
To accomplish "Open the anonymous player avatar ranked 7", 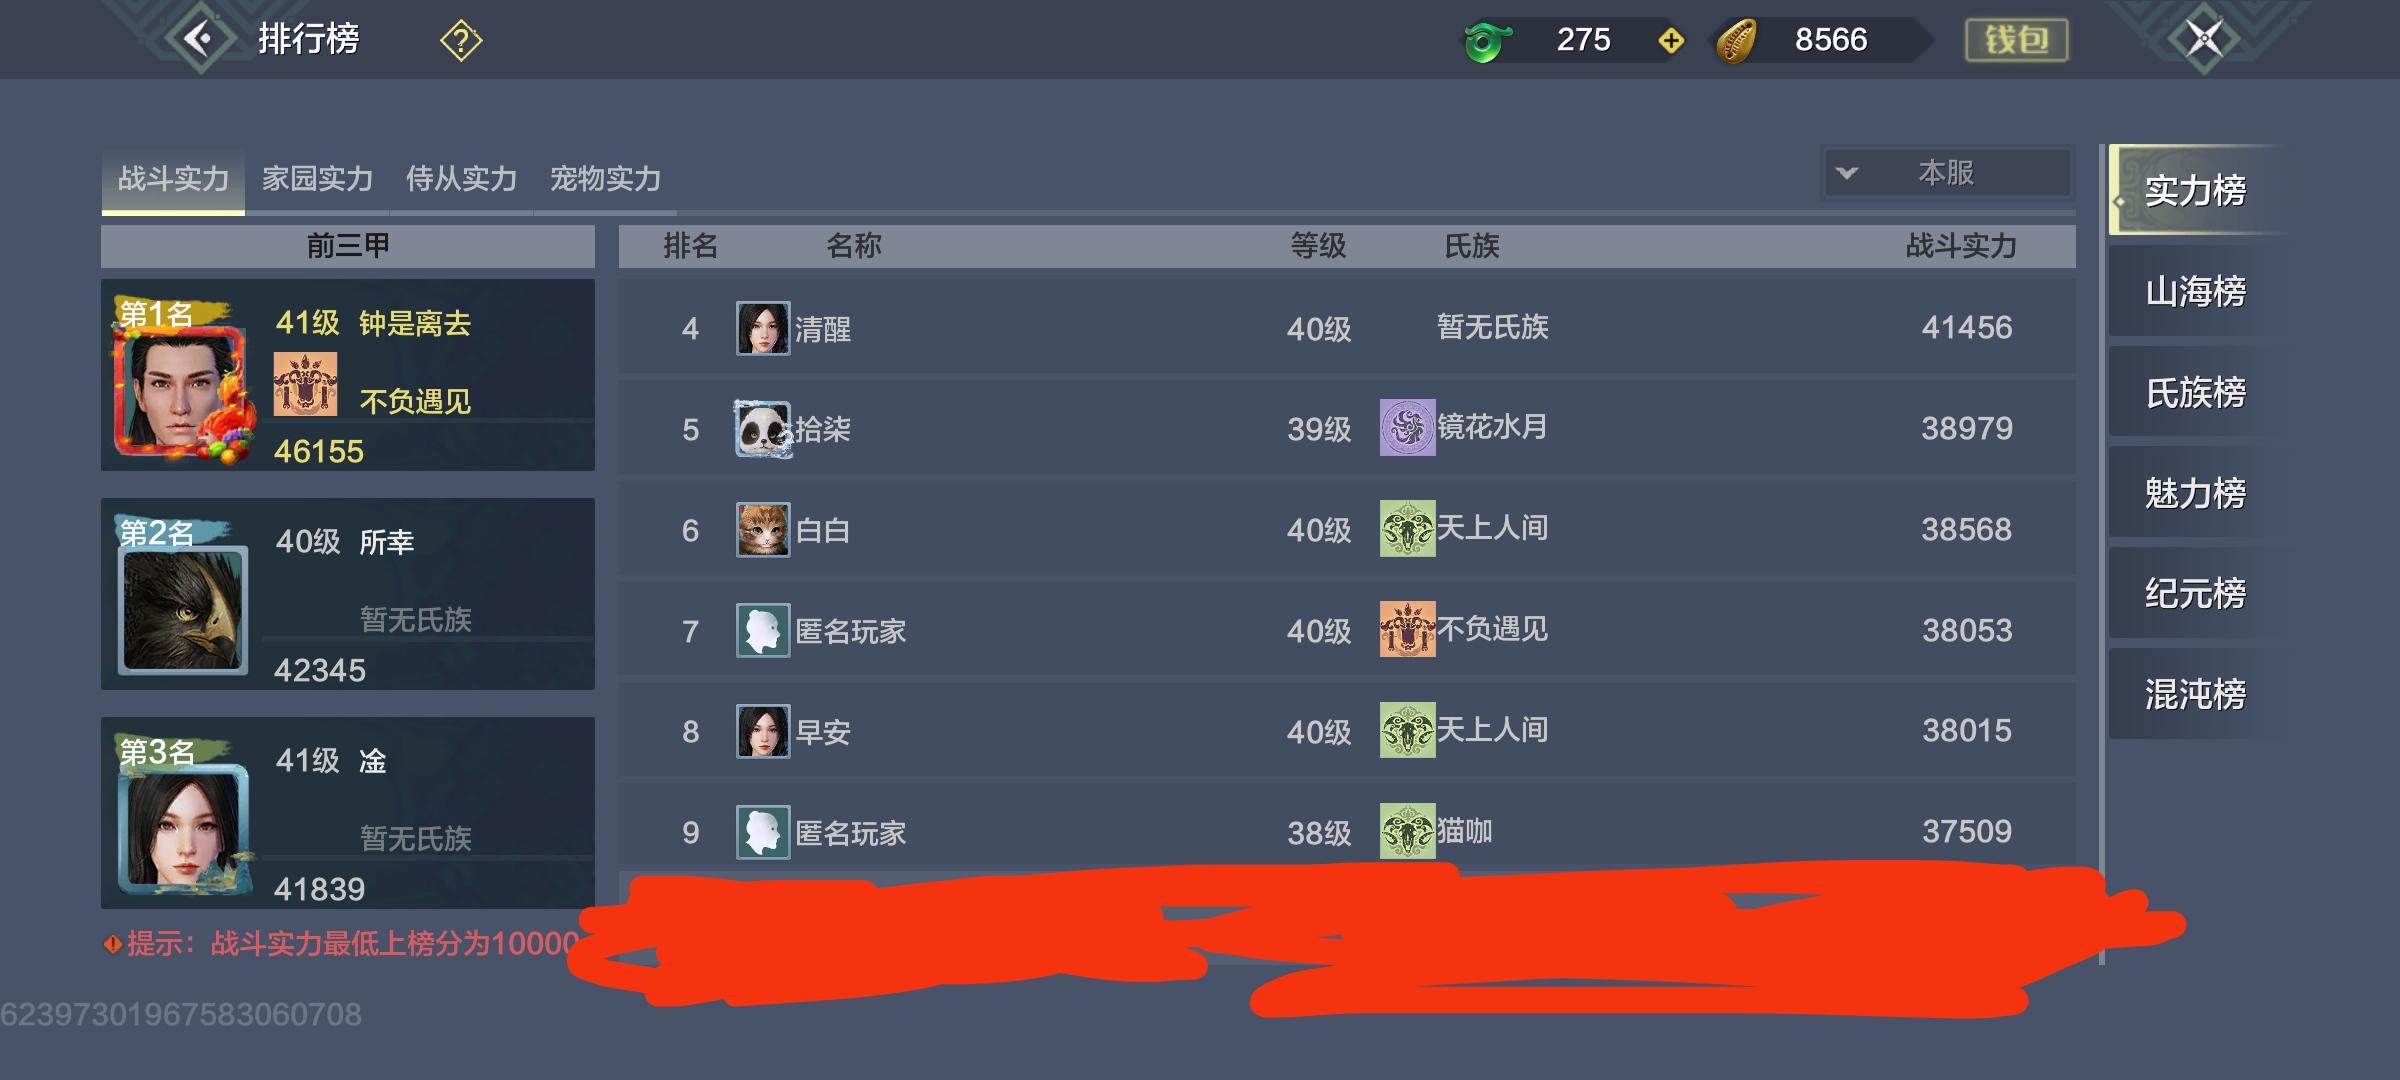I will [x=763, y=631].
